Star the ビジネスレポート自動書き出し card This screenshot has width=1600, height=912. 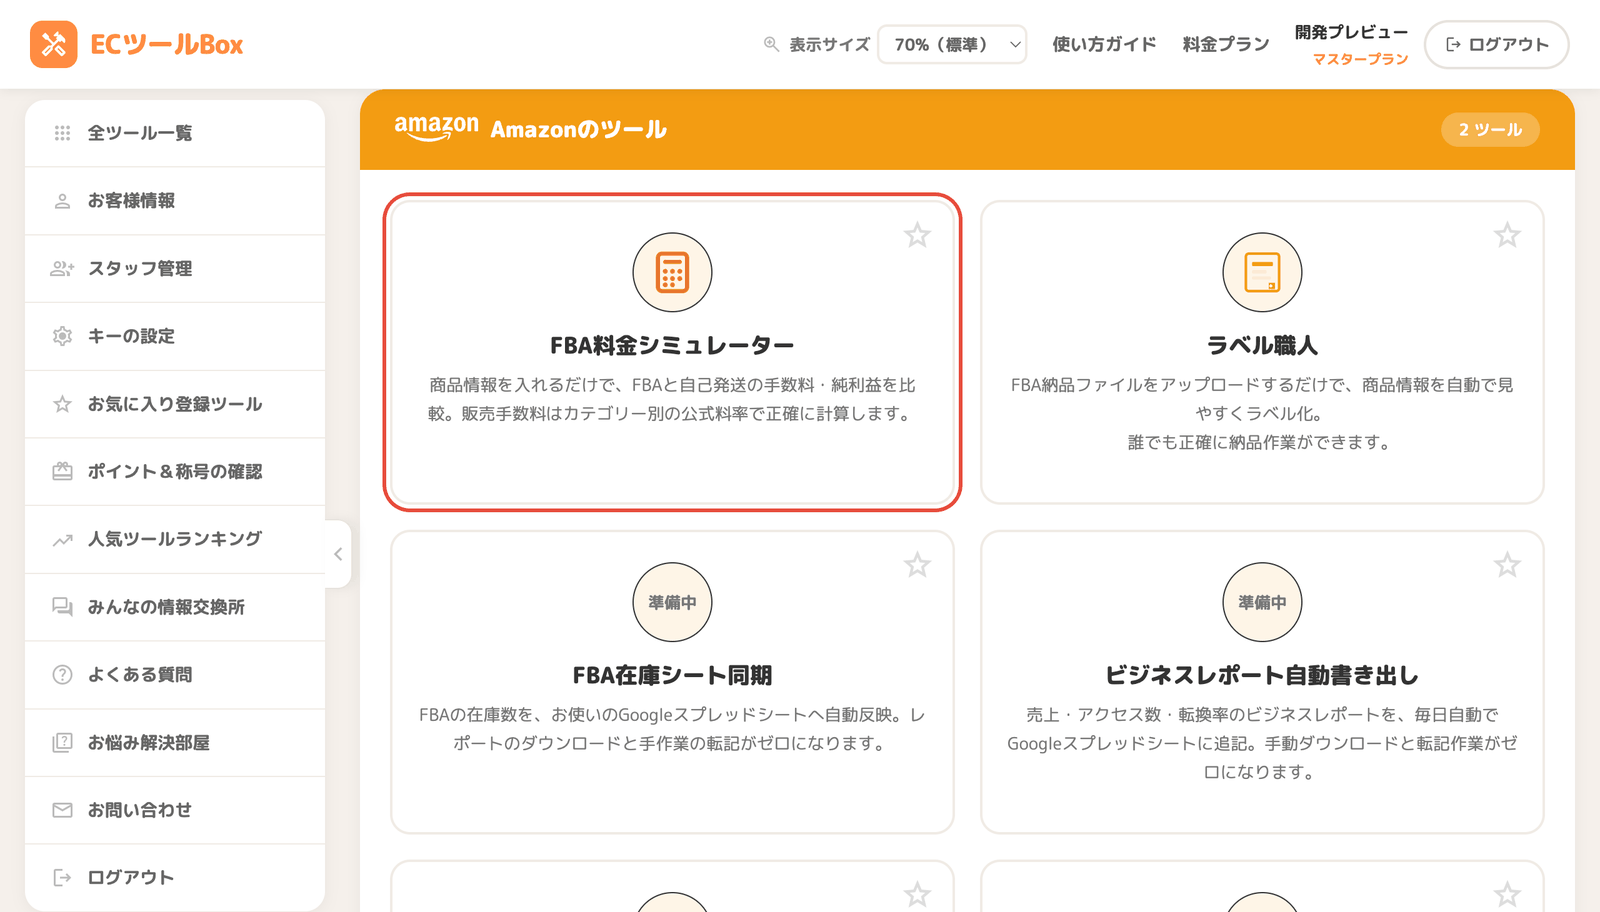pyautogui.click(x=1507, y=565)
